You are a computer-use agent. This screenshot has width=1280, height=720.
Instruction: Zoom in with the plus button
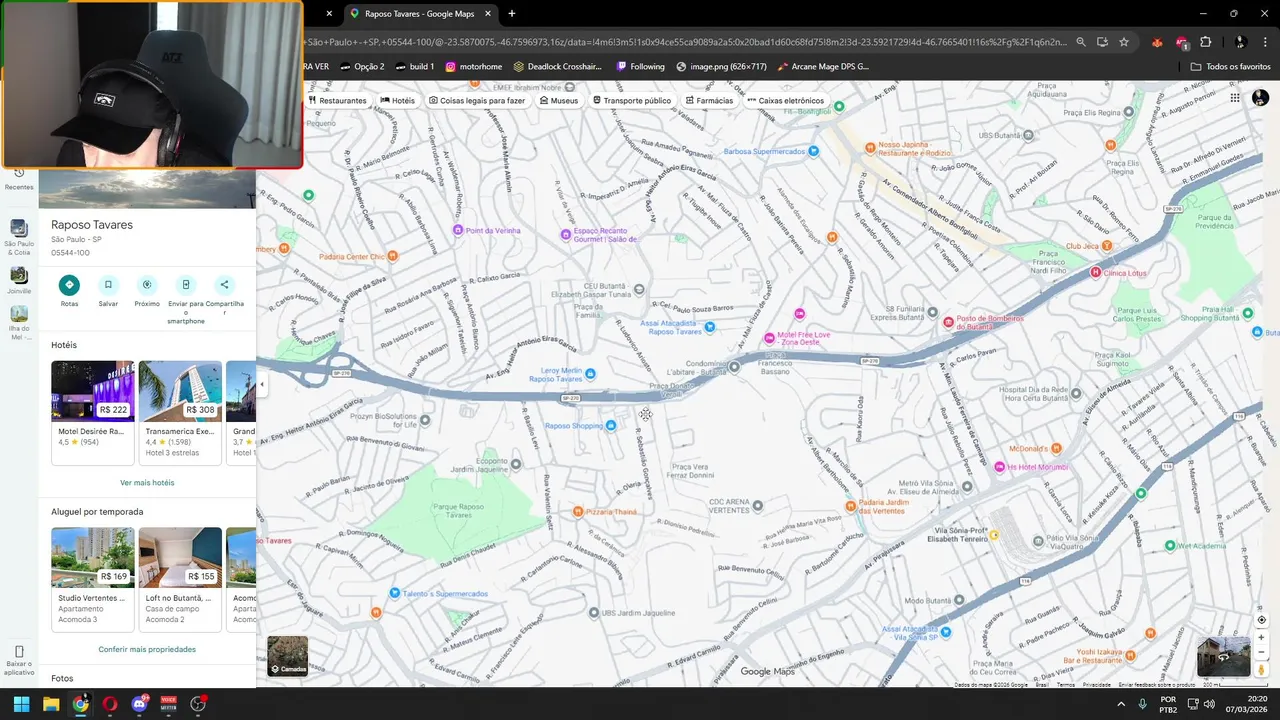[x=1261, y=637]
